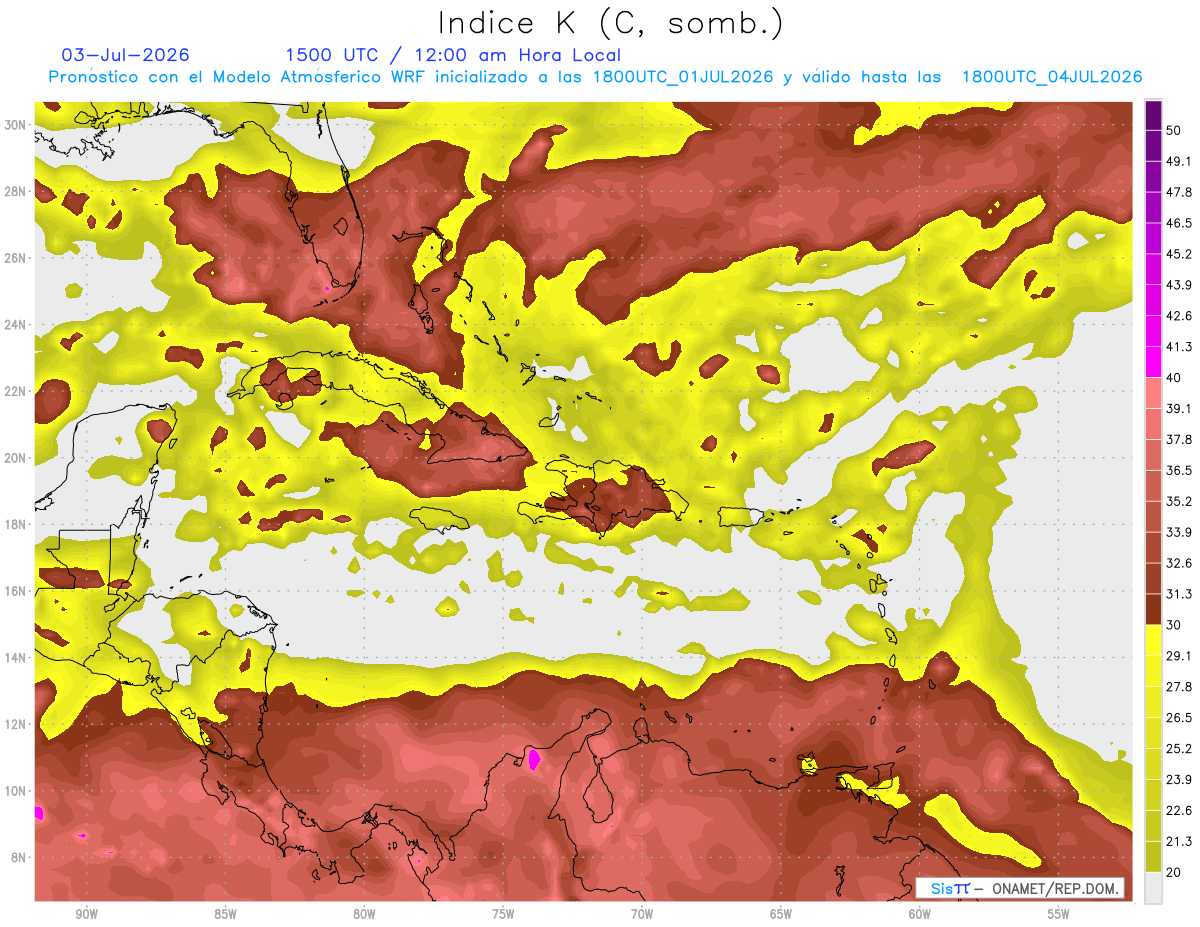
Task: Click the color bar value 39.1
Action: click(x=1179, y=408)
